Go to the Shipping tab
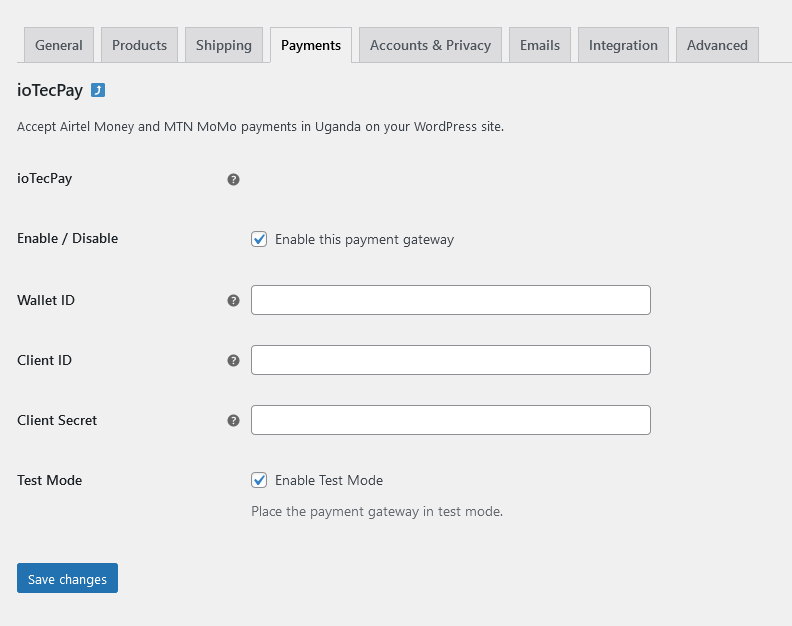 [x=224, y=45]
